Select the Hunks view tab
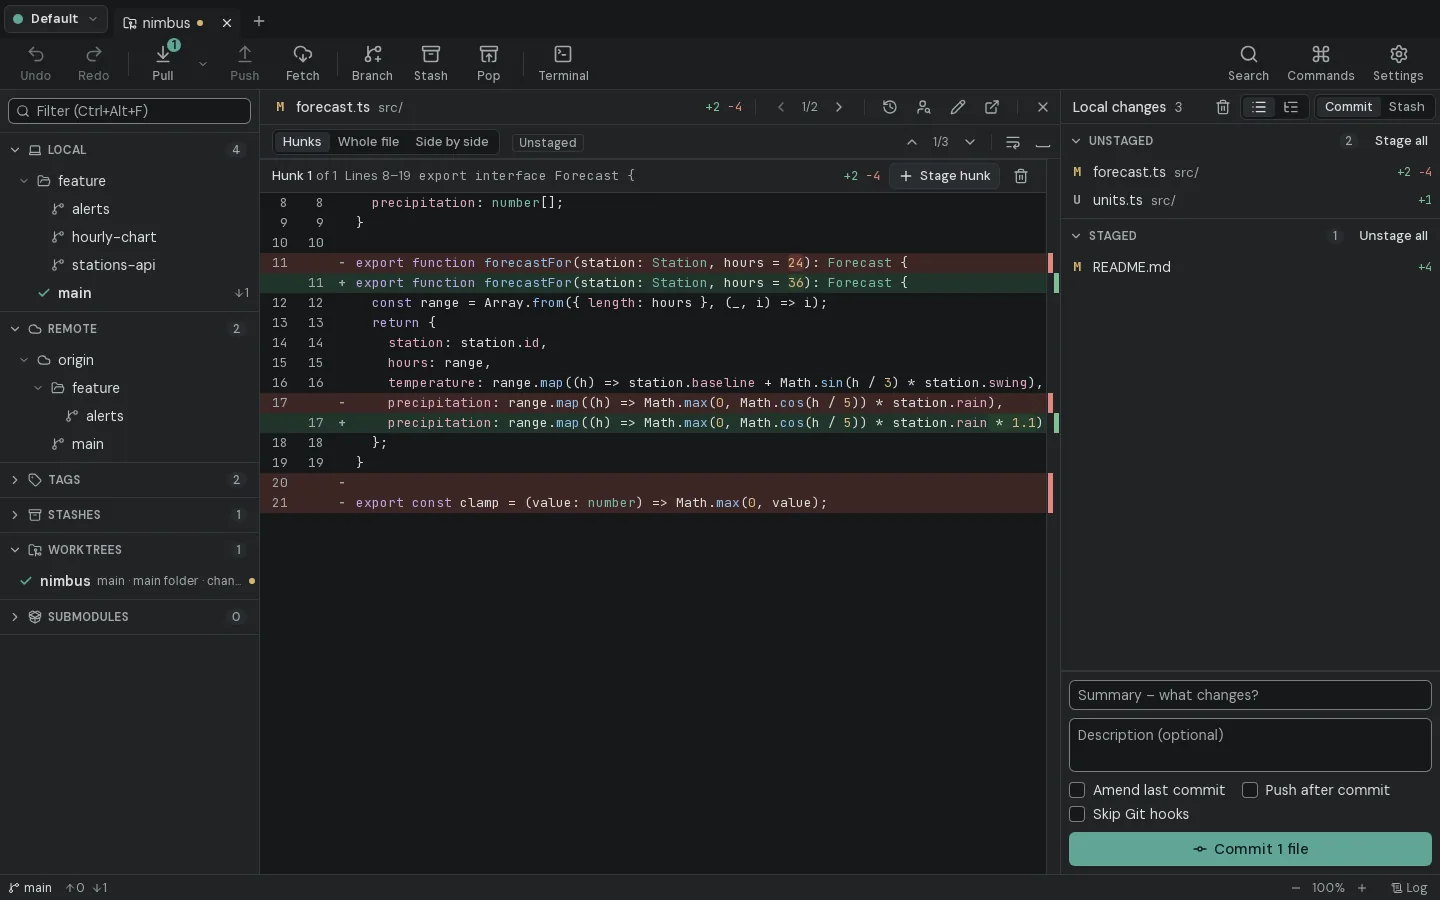The height and width of the screenshot is (900, 1440). pos(302,142)
